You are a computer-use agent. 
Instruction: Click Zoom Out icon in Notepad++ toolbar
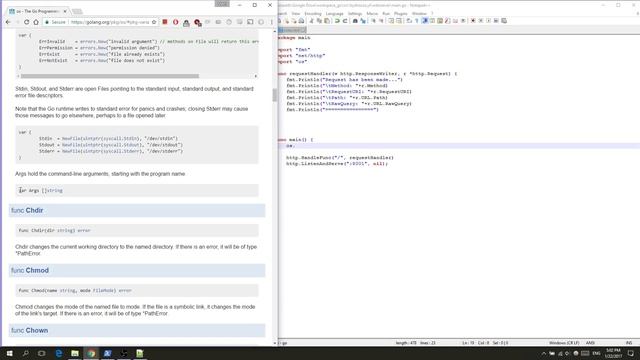[382, 21]
